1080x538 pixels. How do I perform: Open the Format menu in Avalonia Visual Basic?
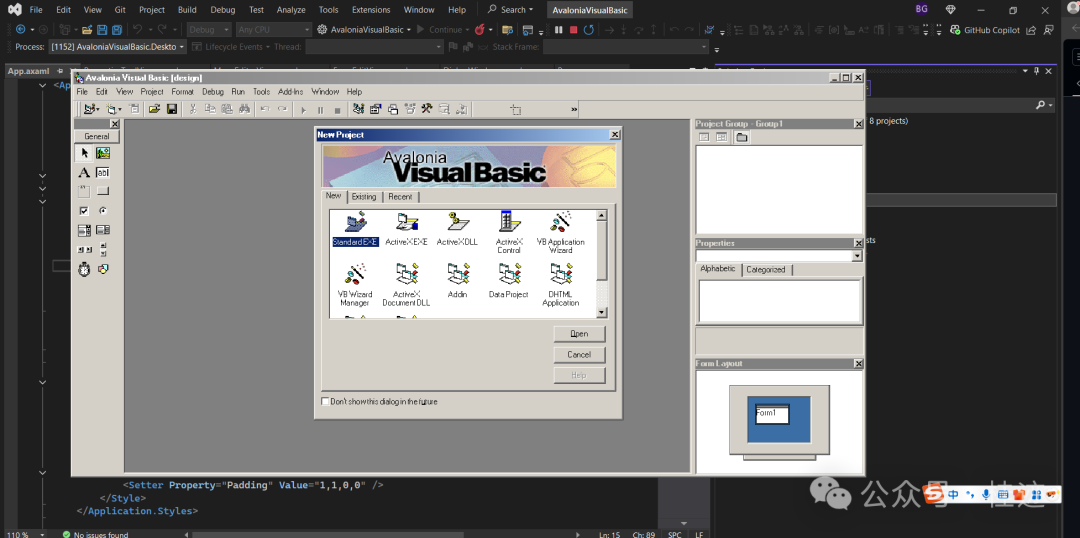[x=183, y=92]
